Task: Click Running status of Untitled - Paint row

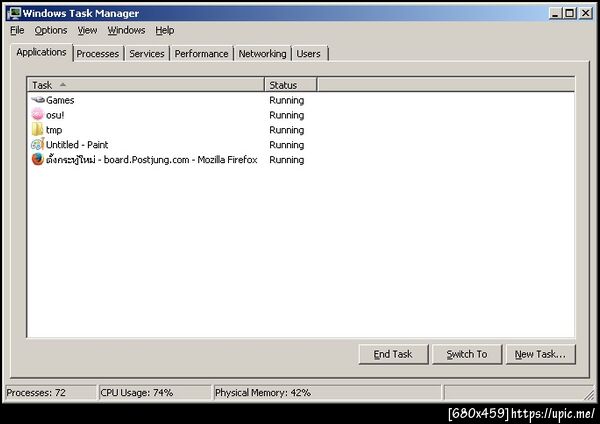Action: 287,145
